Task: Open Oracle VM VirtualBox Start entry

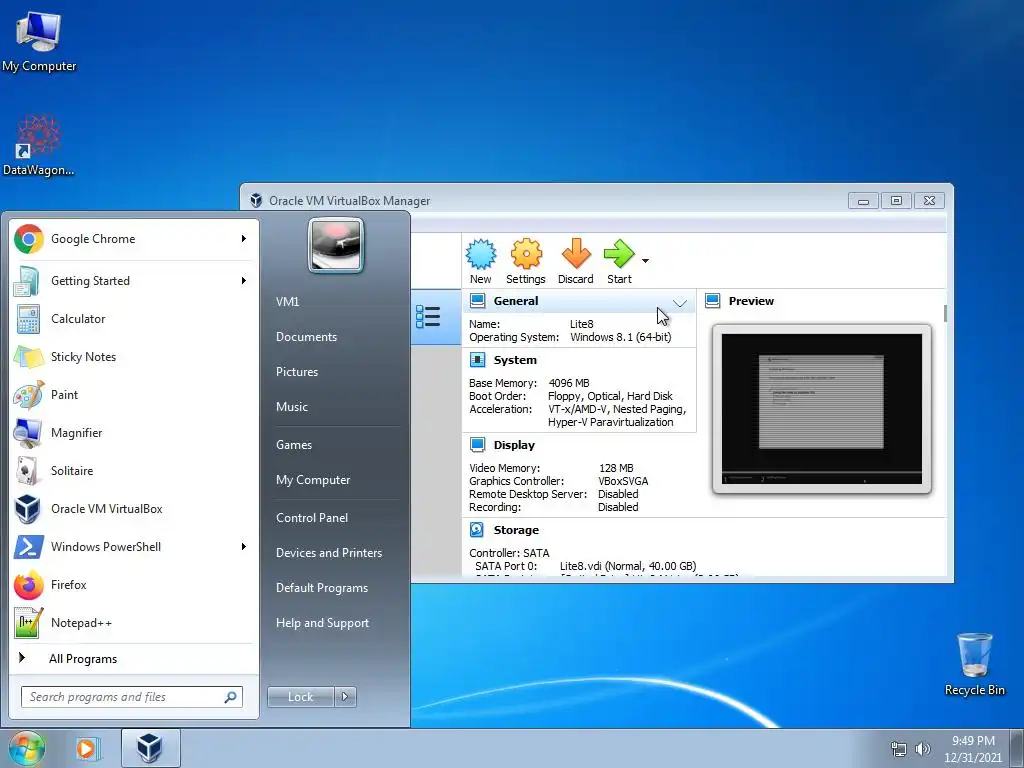Action: pos(131,509)
